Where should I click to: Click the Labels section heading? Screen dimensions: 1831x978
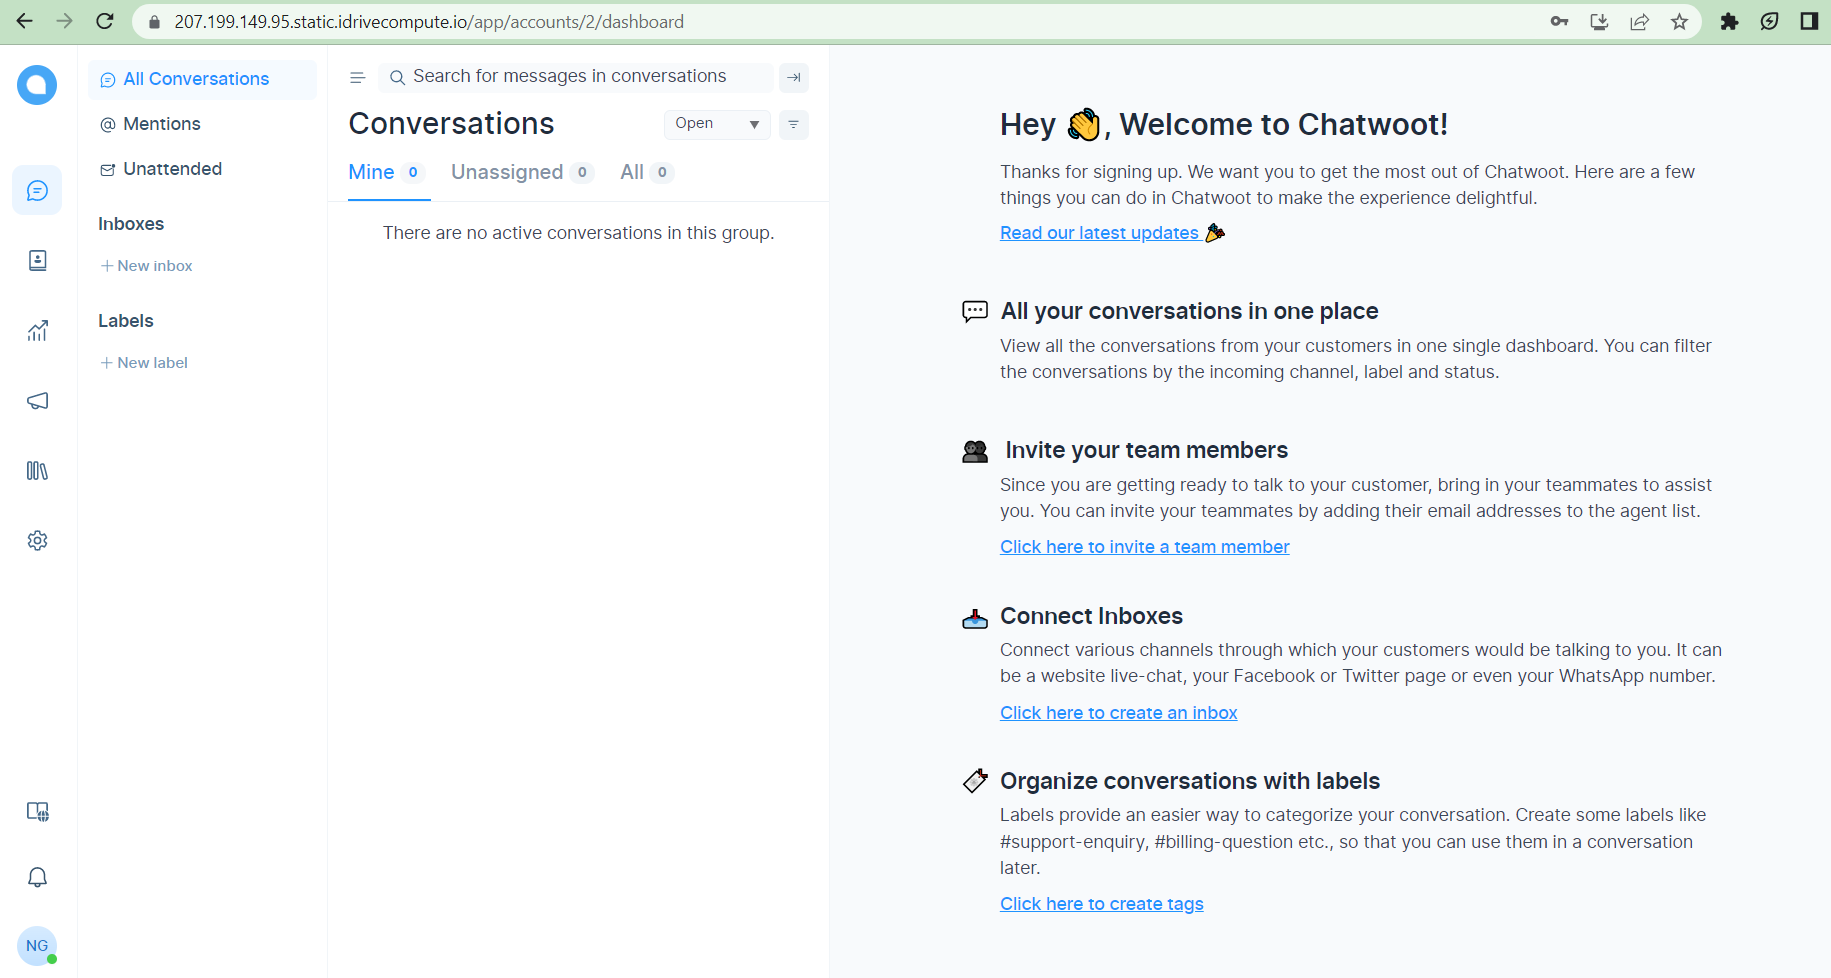(126, 321)
